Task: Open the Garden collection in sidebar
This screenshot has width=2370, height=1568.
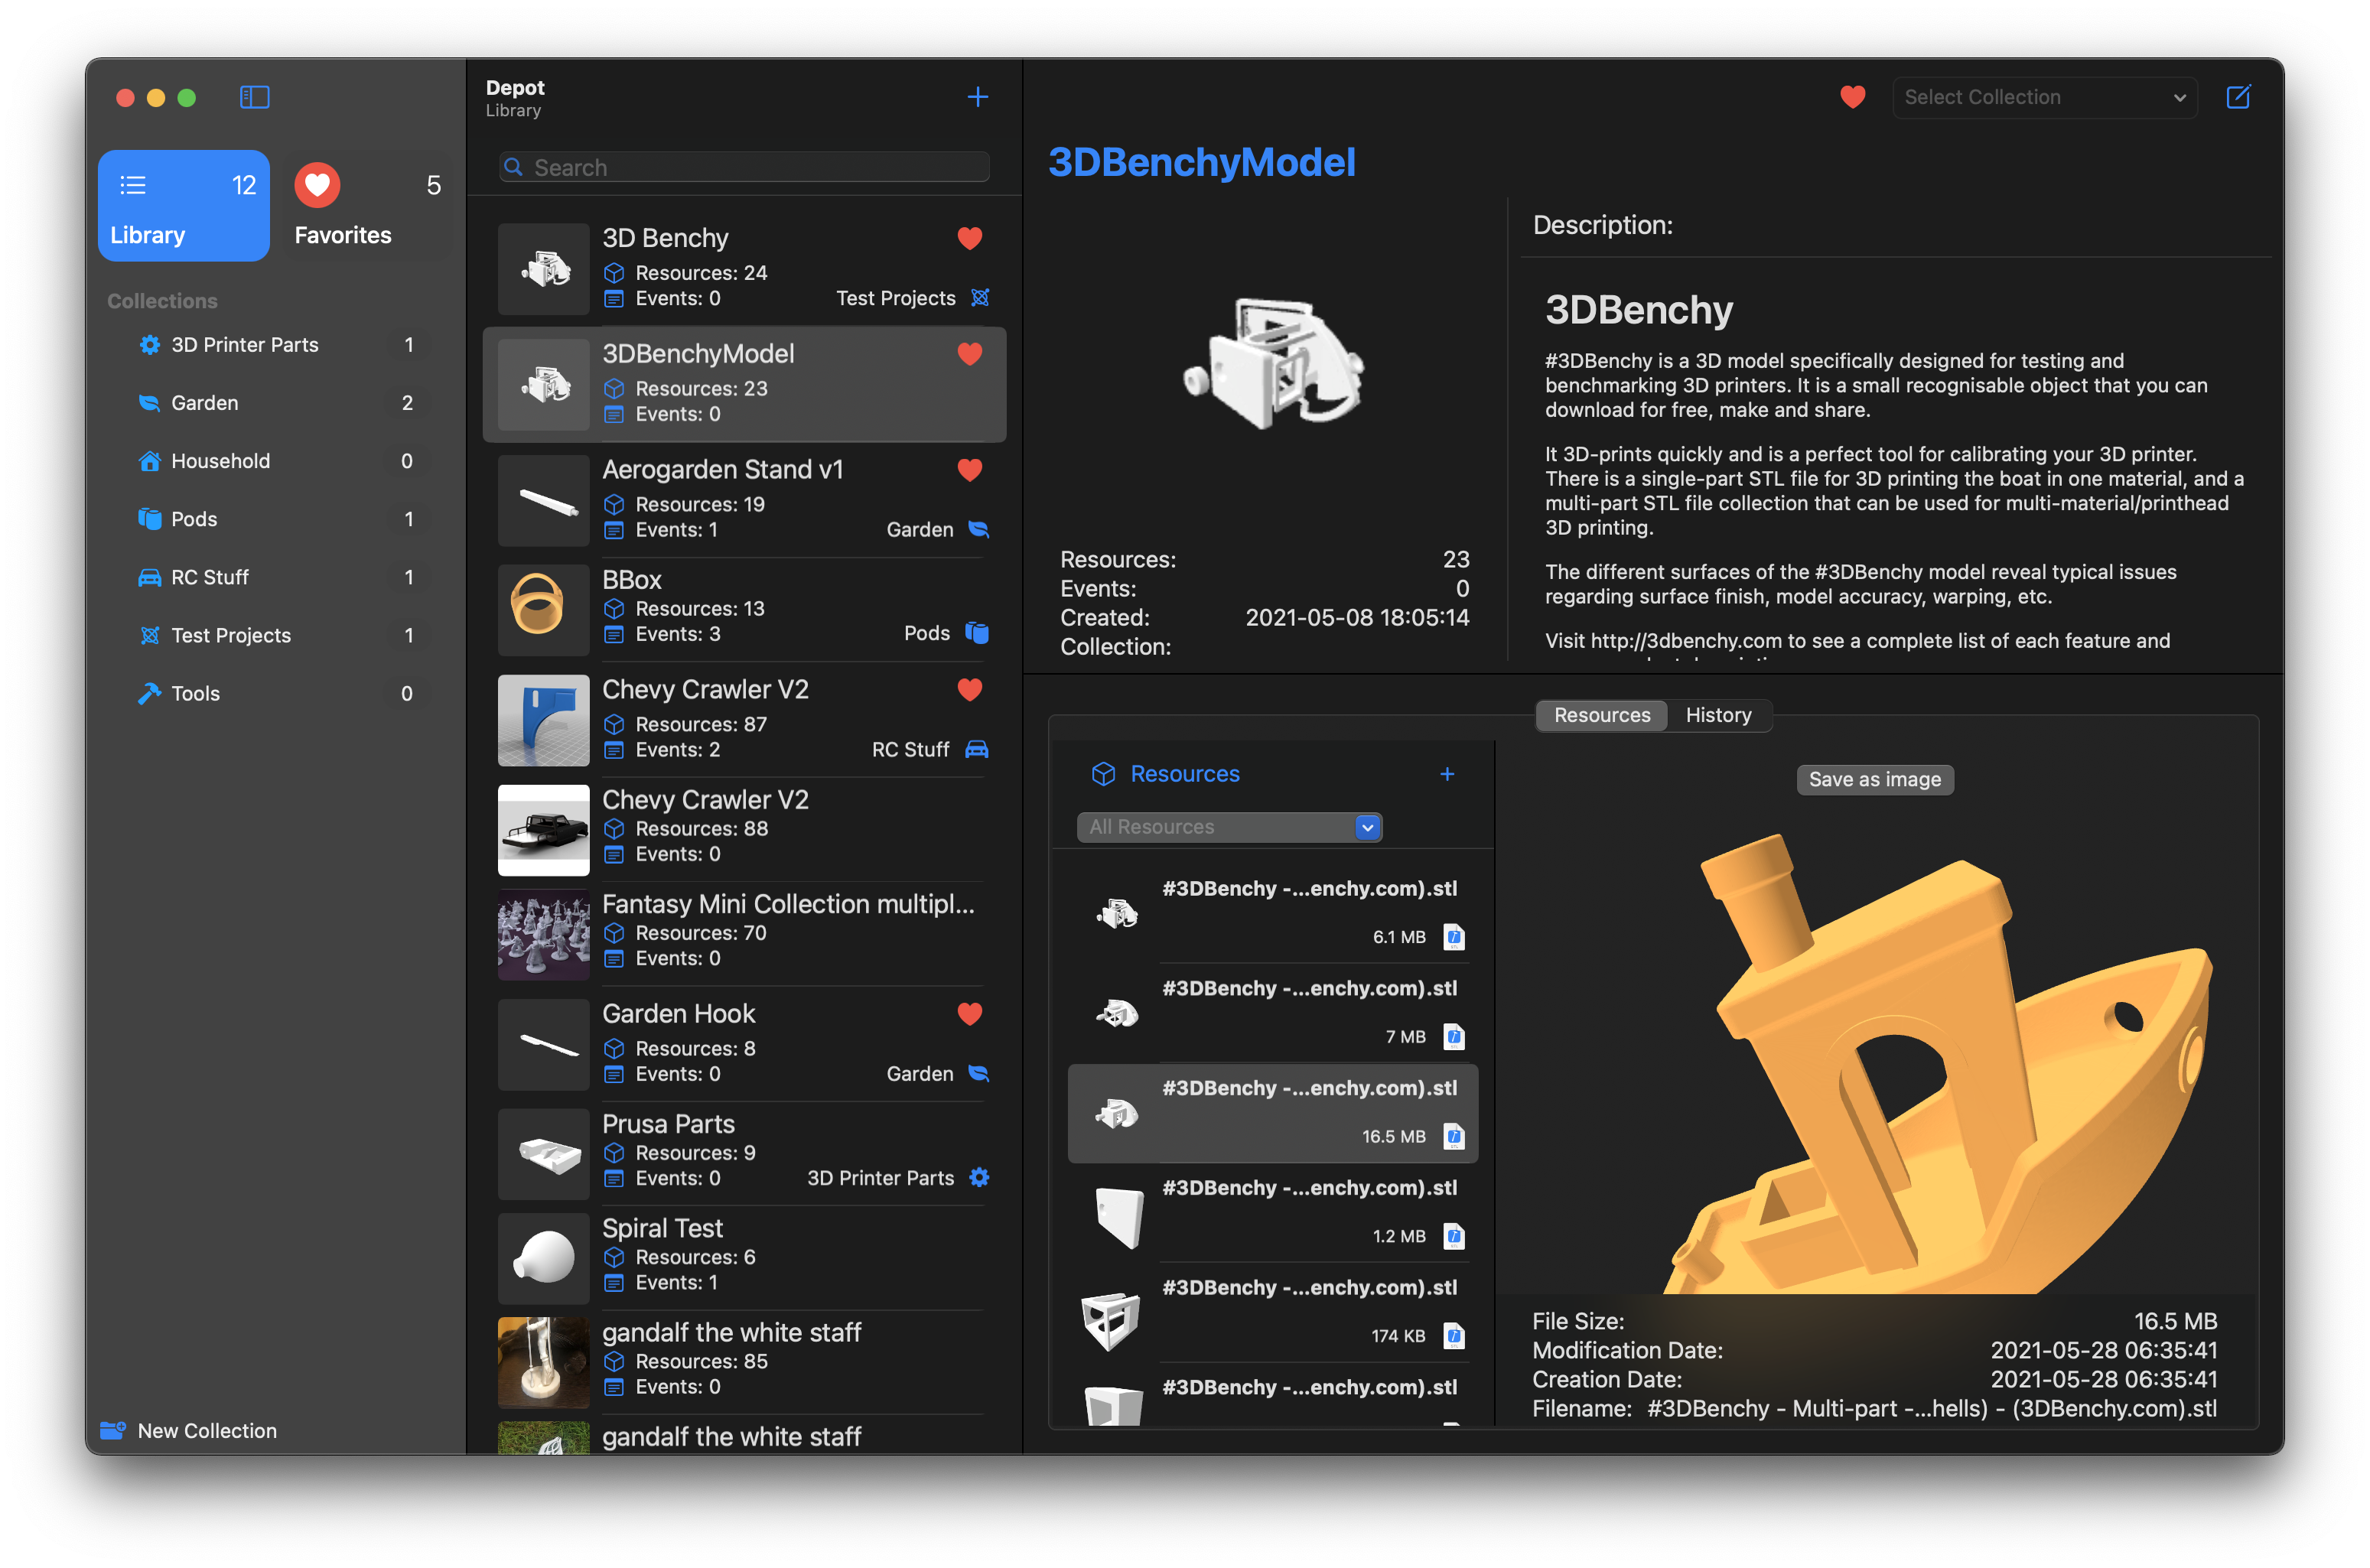Action: pyautogui.click(x=205, y=402)
